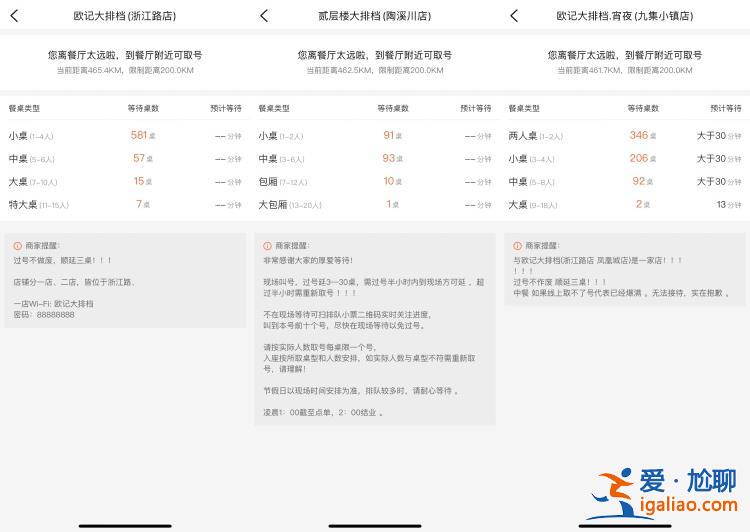Tap 预计等待 column header in 九集小镇店 panel
This screenshot has height=532, width=750.
726,108
